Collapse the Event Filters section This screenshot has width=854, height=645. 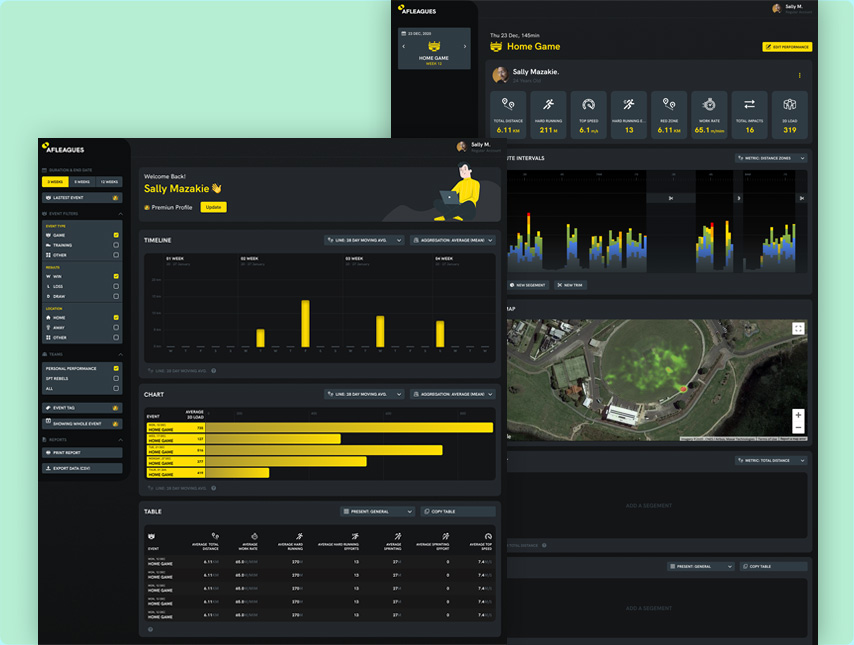click(120, 213)
